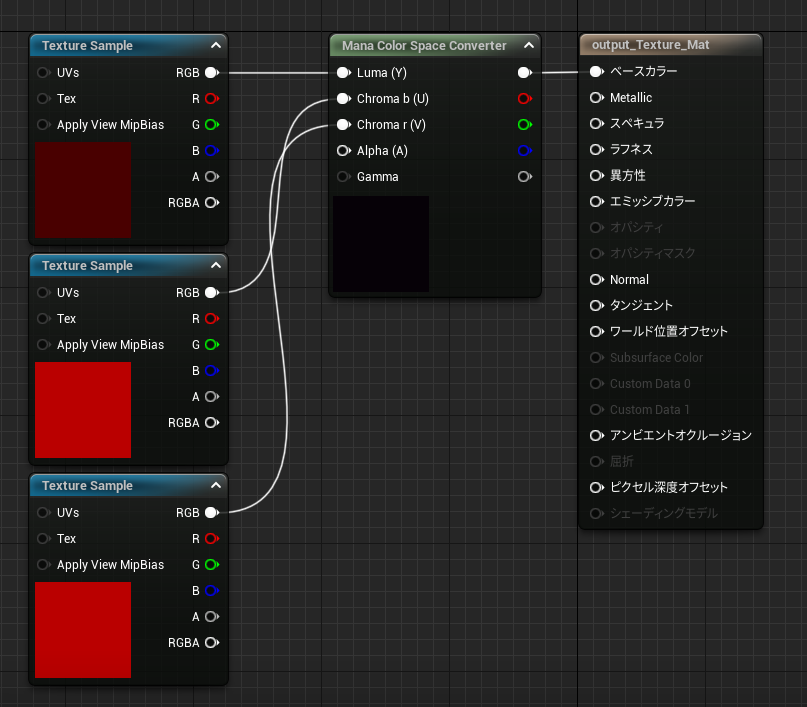This screenshot has height=707, width=807.
Task: Click the dark red preview on top Texture Sample
Action: (83, 190)
